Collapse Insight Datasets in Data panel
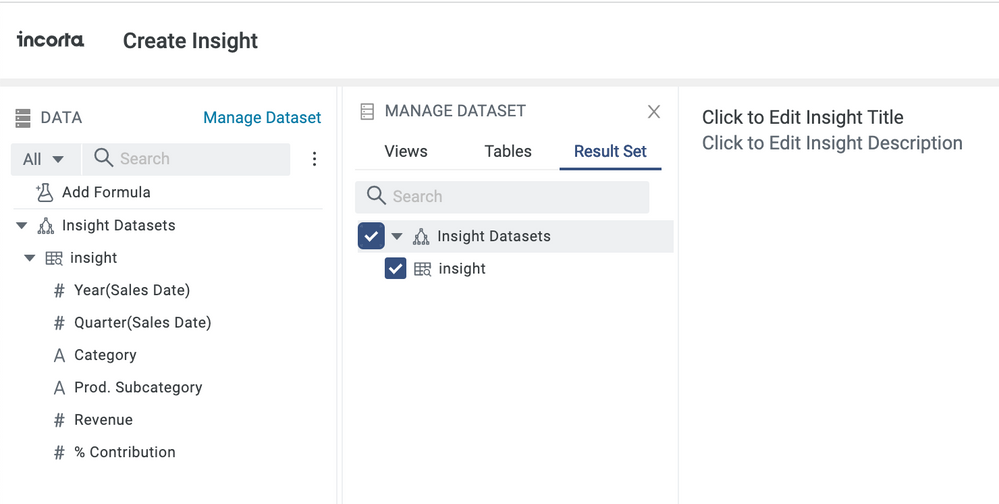Image resolution: width=999 pixels, height=504 pixels. [x=22, y=226]
